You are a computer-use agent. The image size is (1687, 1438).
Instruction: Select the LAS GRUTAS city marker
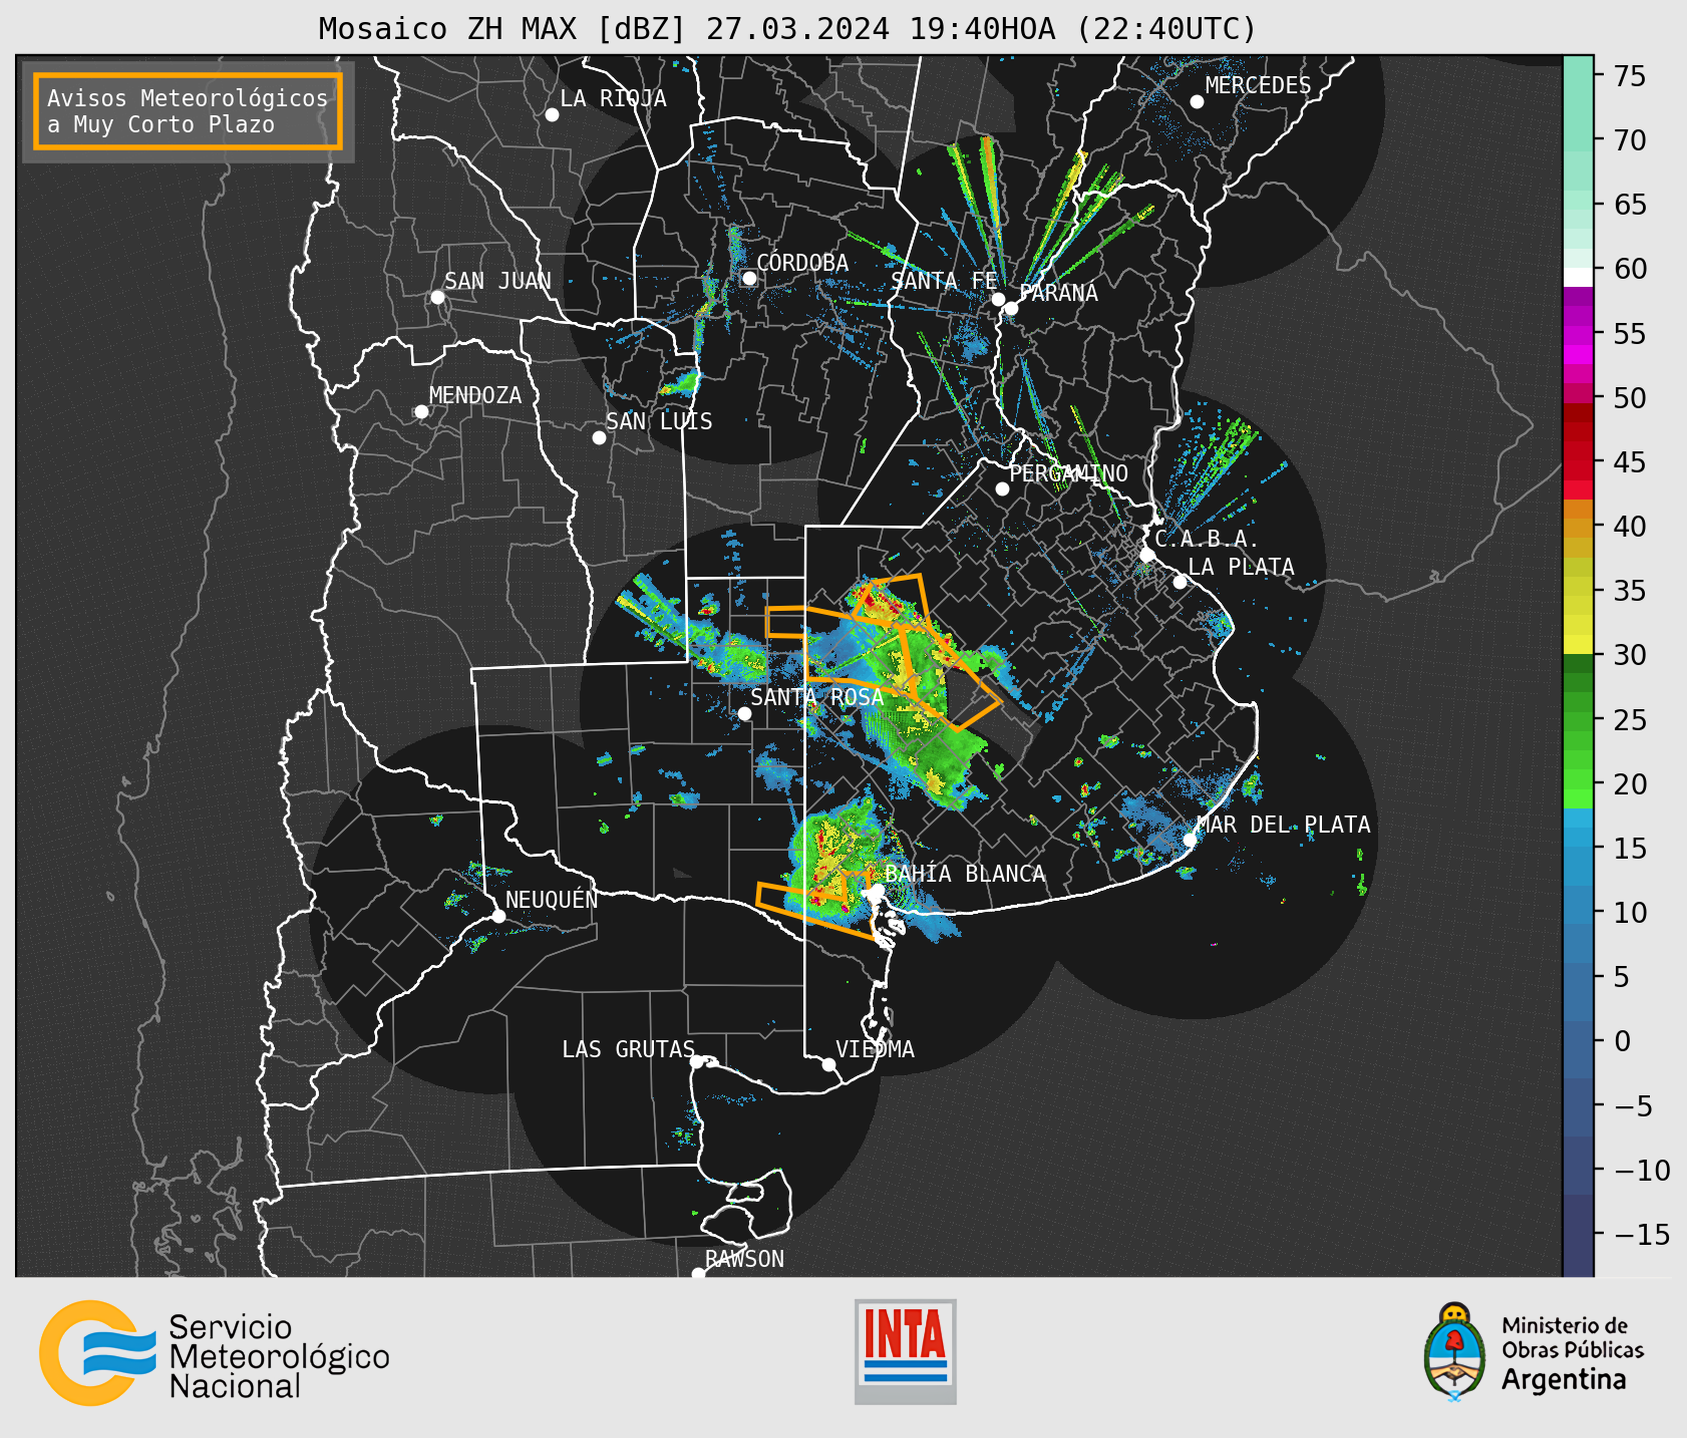point(697,1062)
